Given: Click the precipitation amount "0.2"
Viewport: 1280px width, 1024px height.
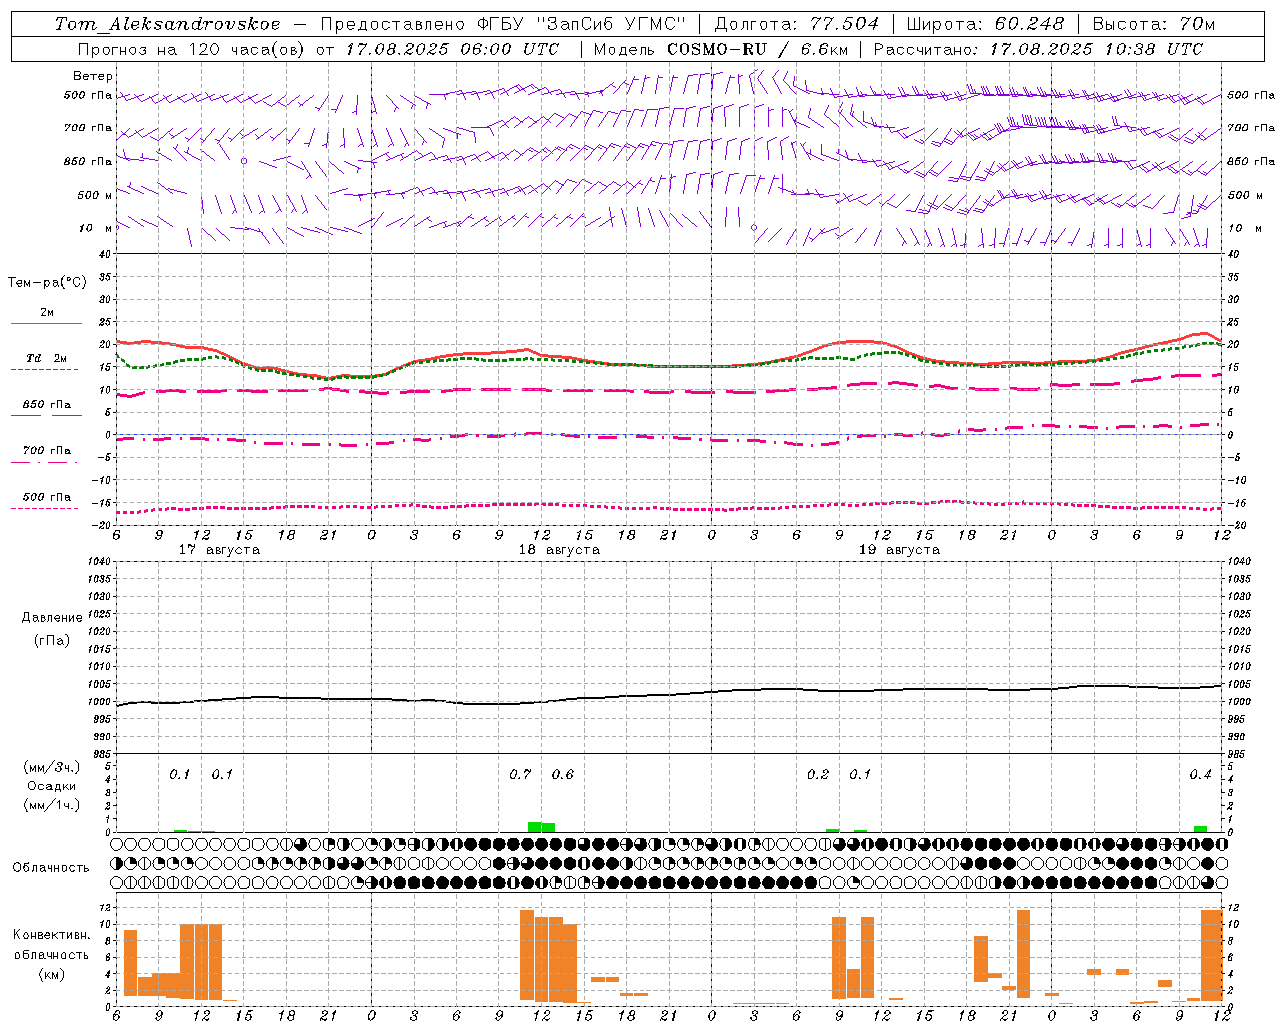Looking at the screenshot, I should tap(818, 774).
